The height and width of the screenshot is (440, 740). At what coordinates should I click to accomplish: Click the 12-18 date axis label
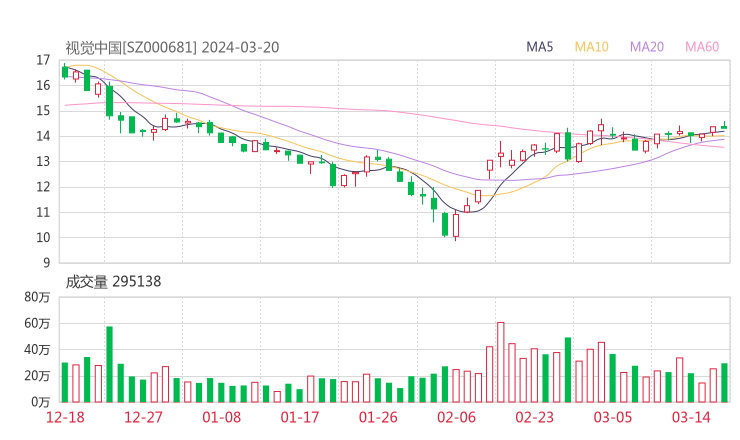point(65,417)
